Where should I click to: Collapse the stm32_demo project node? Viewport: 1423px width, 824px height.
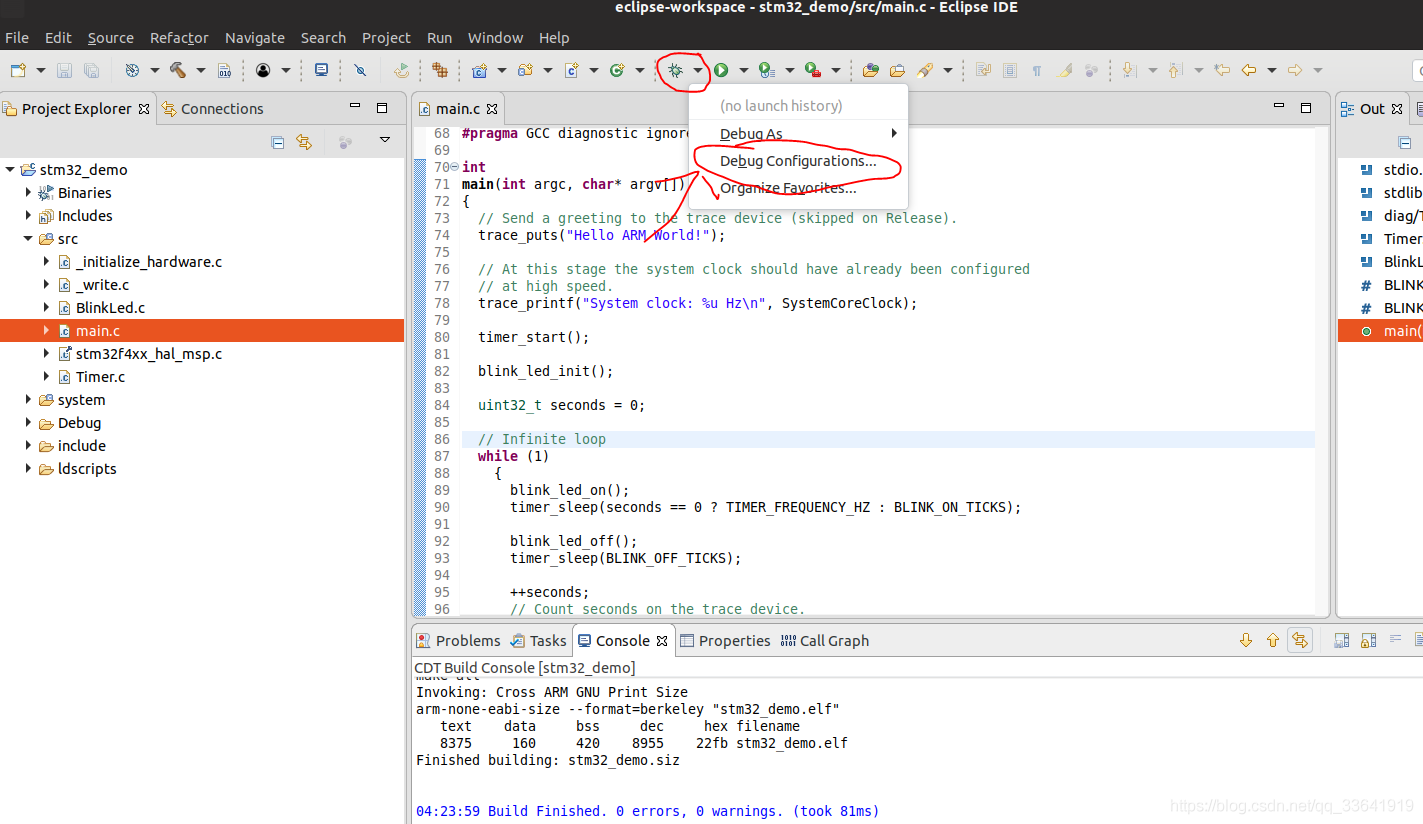pyautogui.click(x=10, y=170)
